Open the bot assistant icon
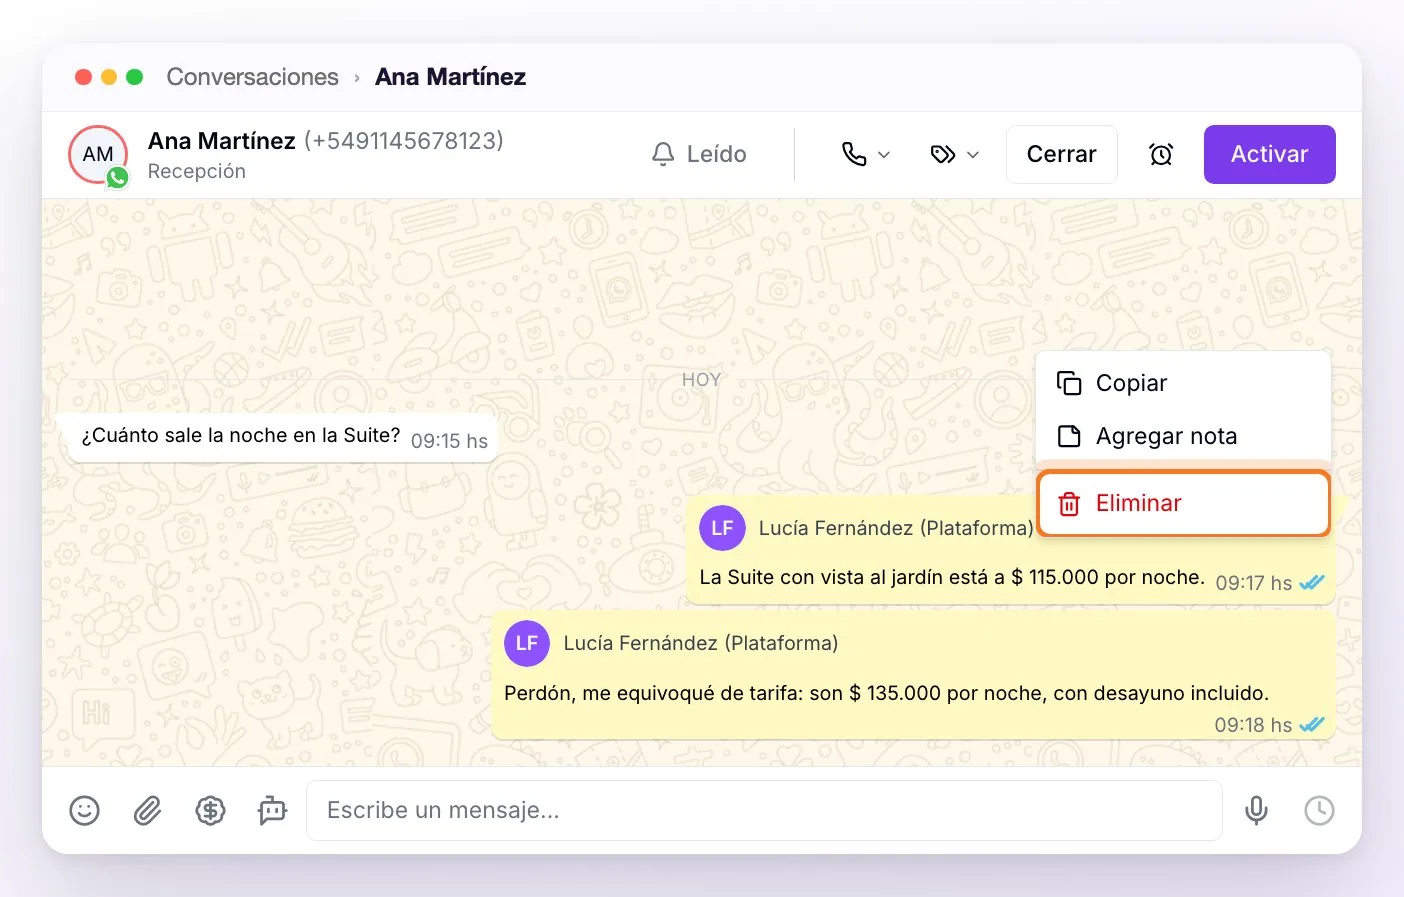The image size is (1404, 897). coord(272,810)
